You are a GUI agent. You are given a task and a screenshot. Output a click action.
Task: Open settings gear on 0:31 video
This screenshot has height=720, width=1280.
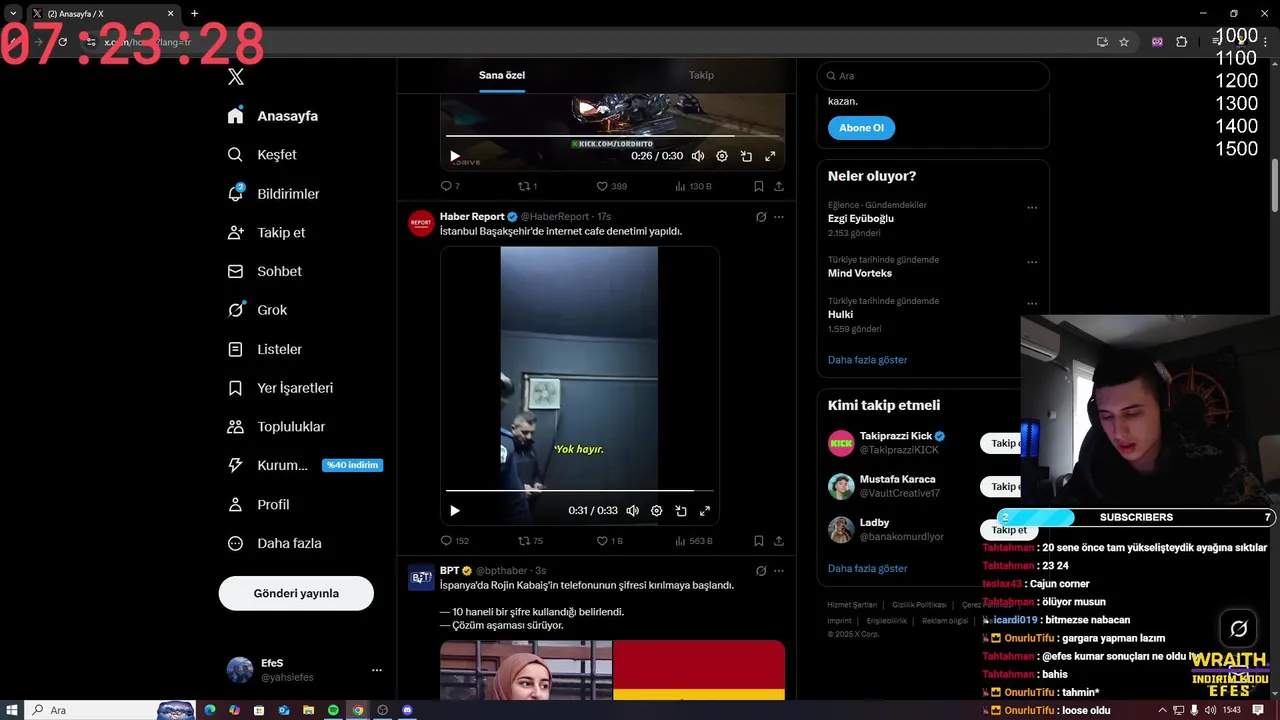click(657, 511)
